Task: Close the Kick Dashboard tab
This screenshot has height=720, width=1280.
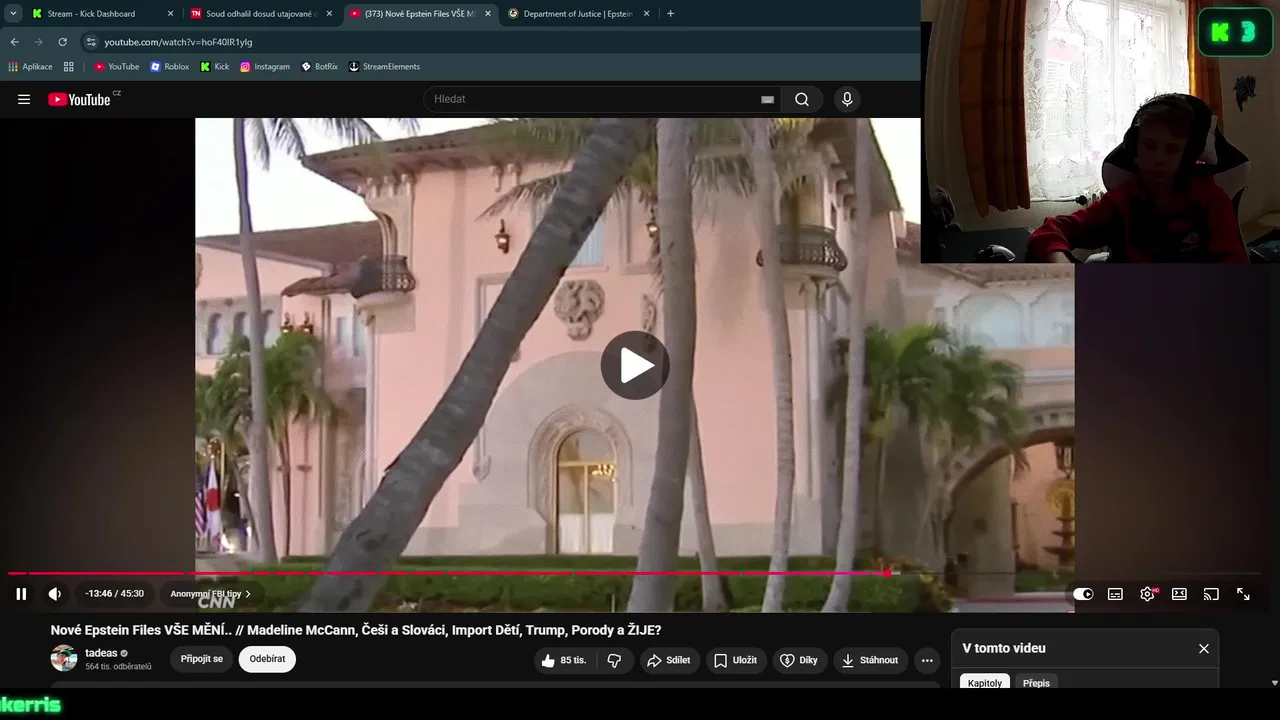Action: click(170, 14)
